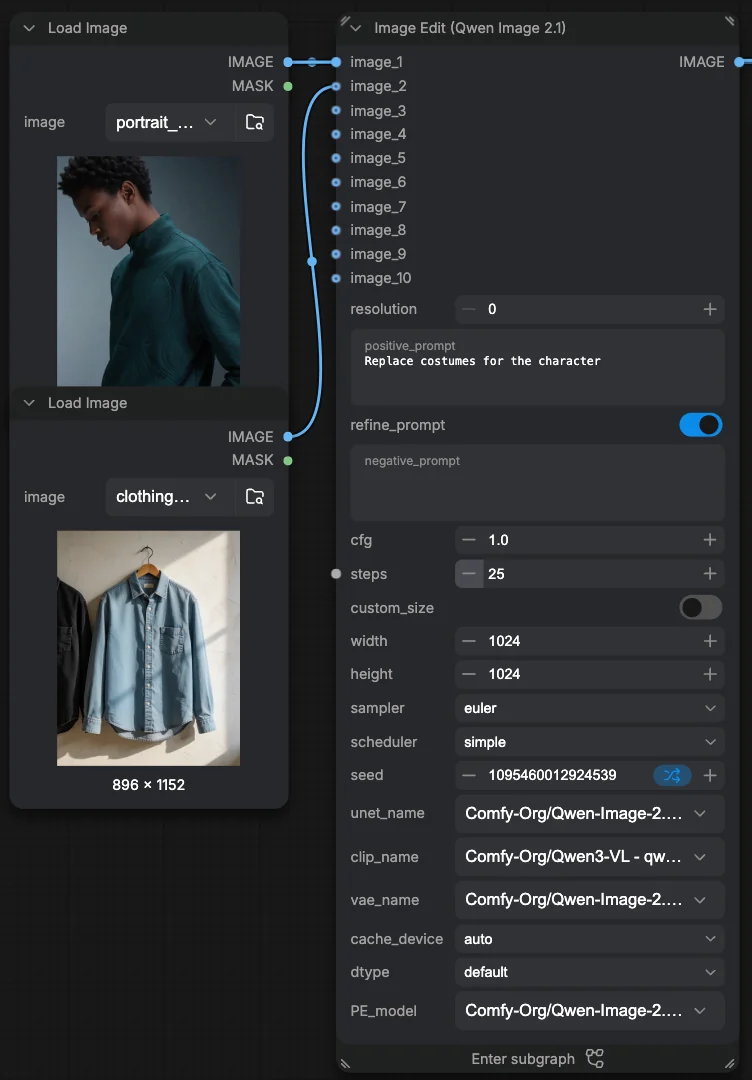This screenshot has width=752, height=1080.
Task: Click the negative_prompt text area
Action: point(537,483)
